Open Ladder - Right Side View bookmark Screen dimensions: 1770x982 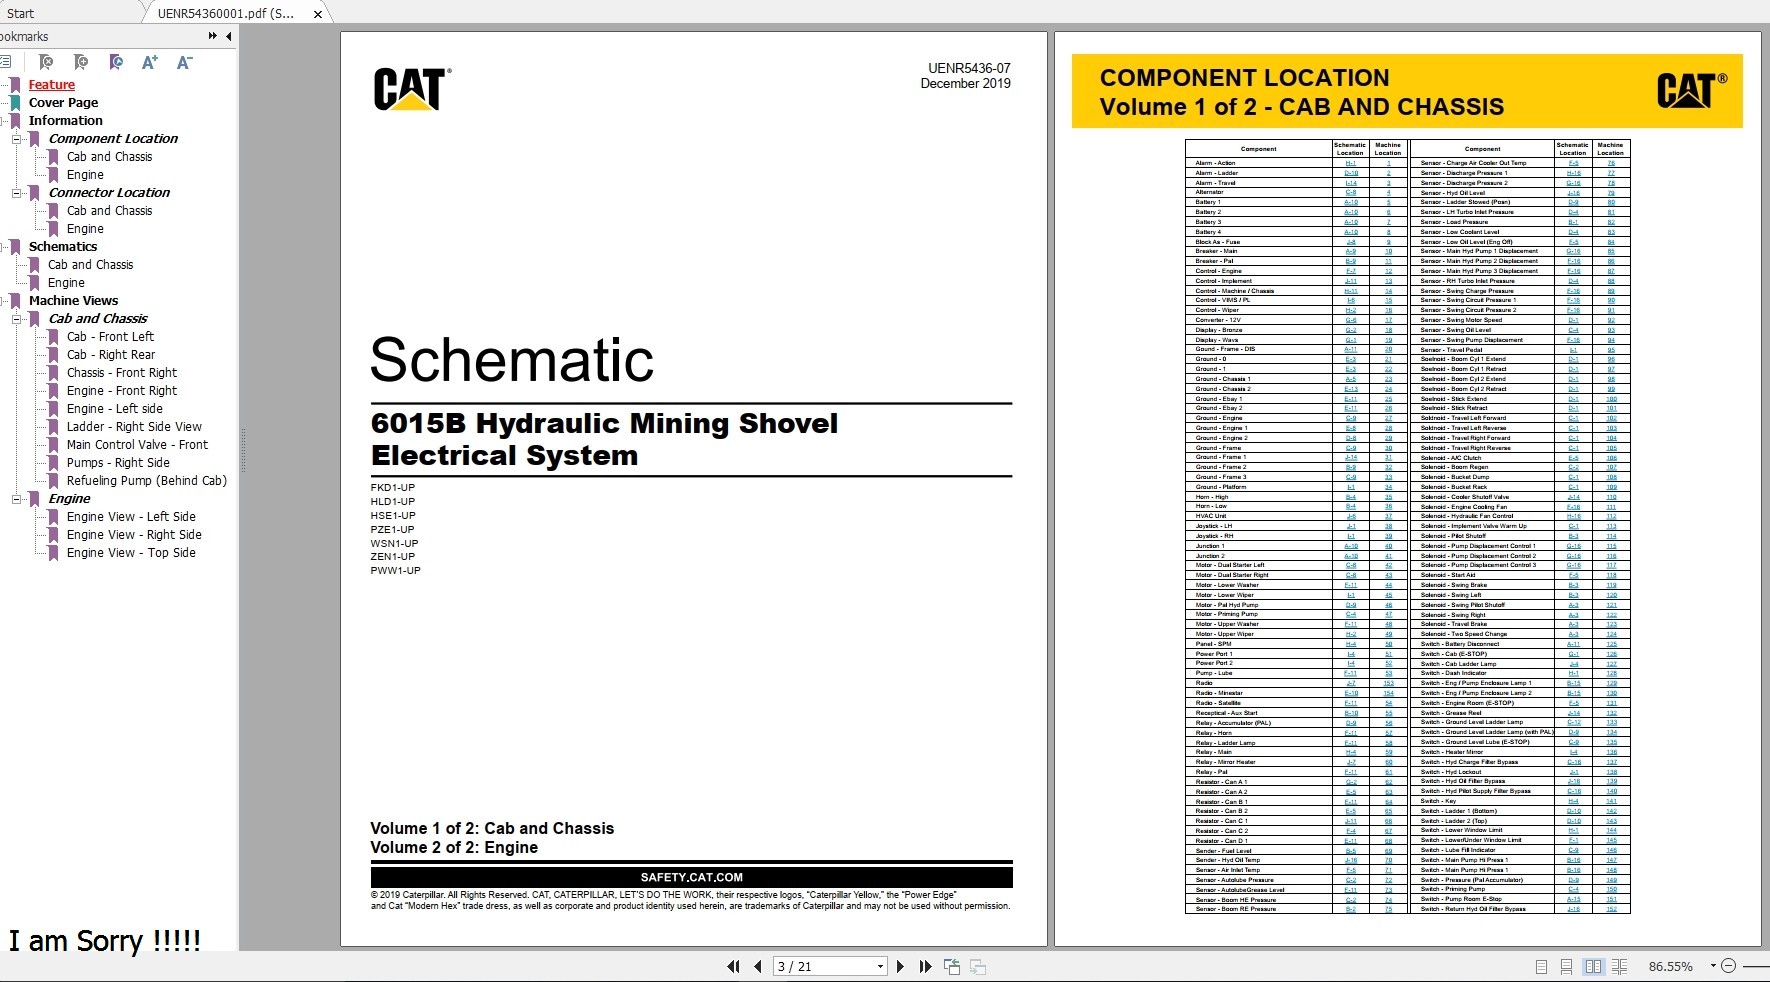(x=134, y=427)
